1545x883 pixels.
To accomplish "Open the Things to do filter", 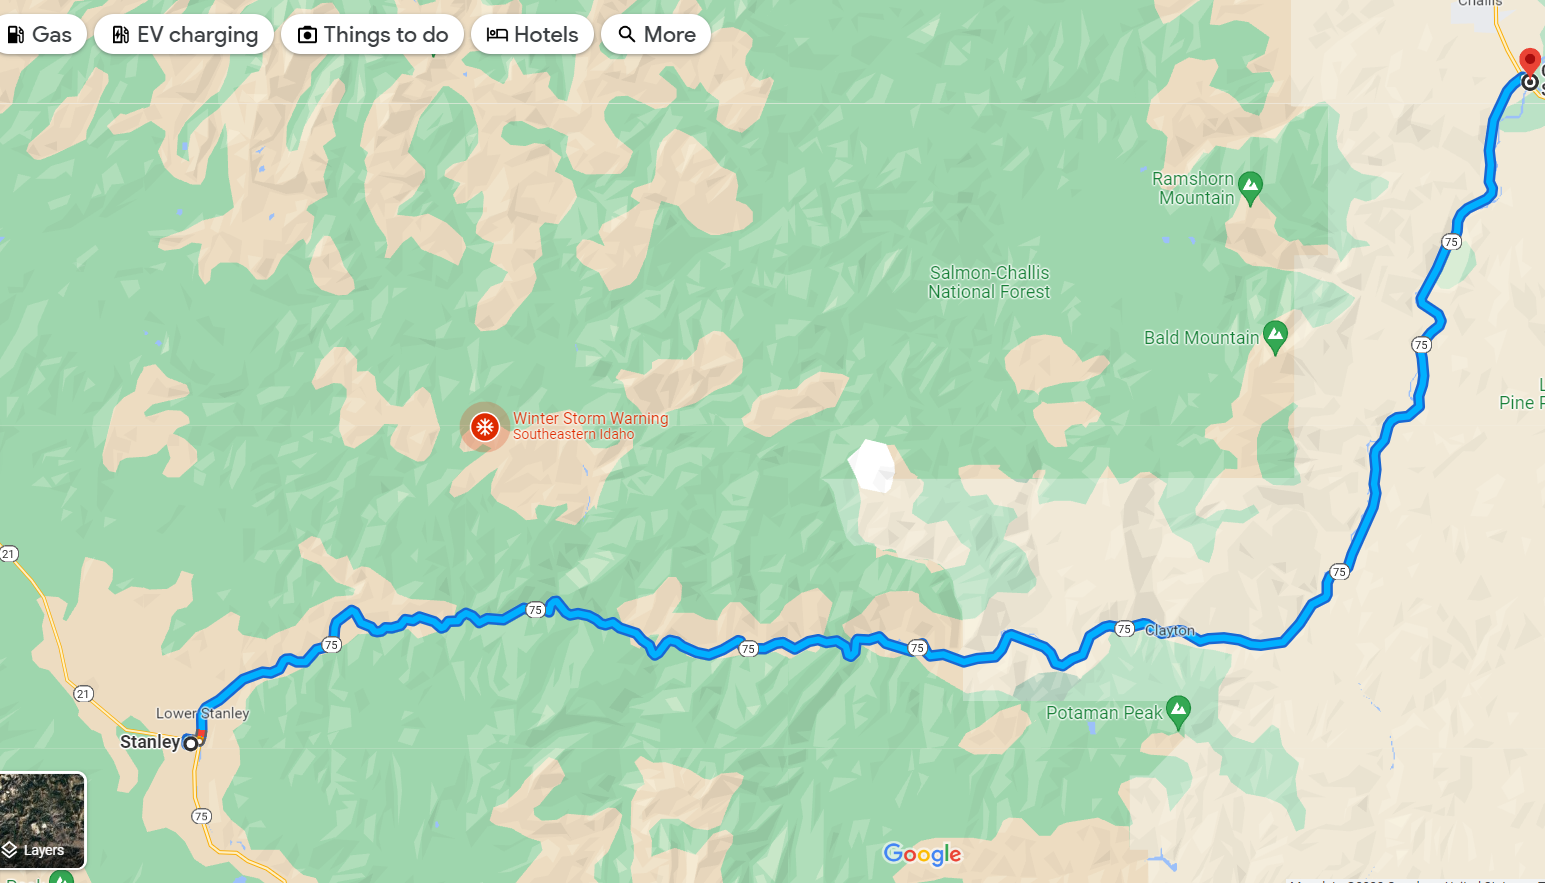I will click(372, 34).
